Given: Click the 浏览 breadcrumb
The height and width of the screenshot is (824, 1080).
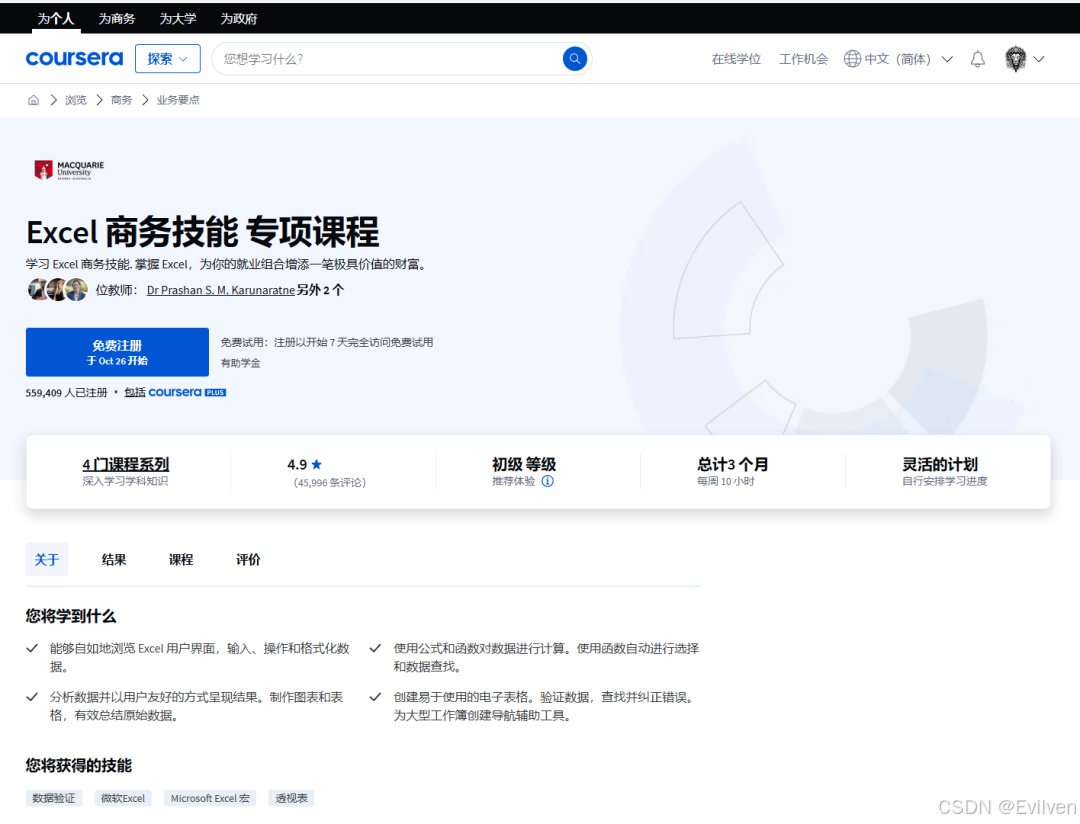Looking at the screenshot, I should click(x=76, y=100).
